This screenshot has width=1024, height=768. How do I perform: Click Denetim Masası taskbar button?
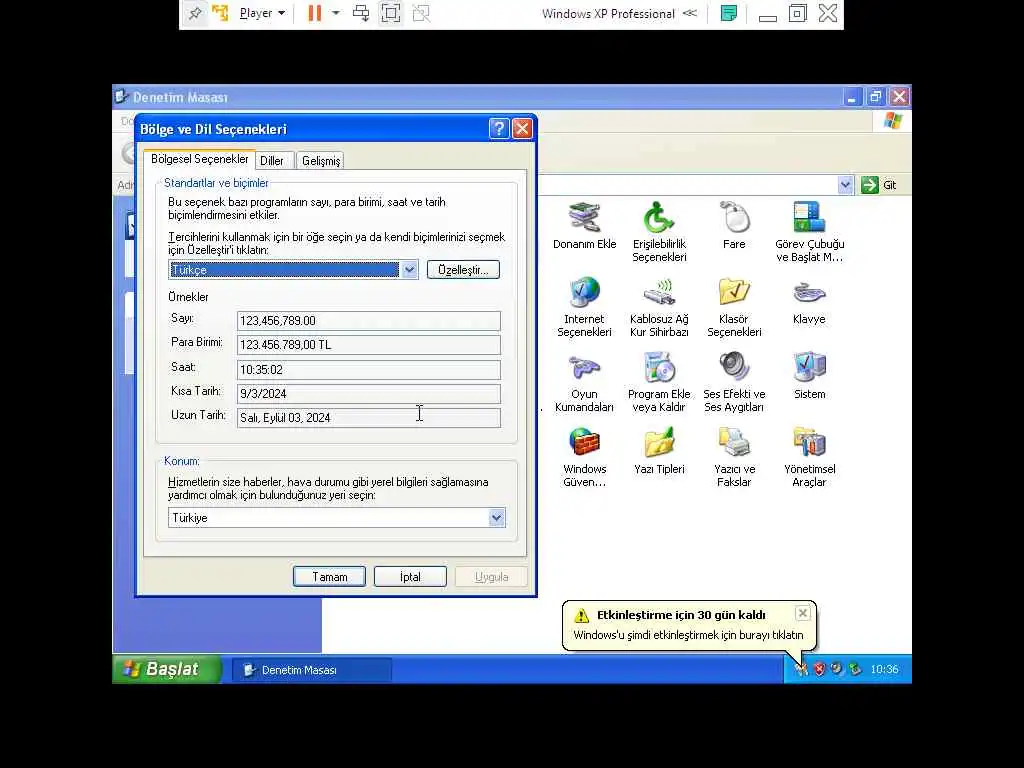[312, 670]
